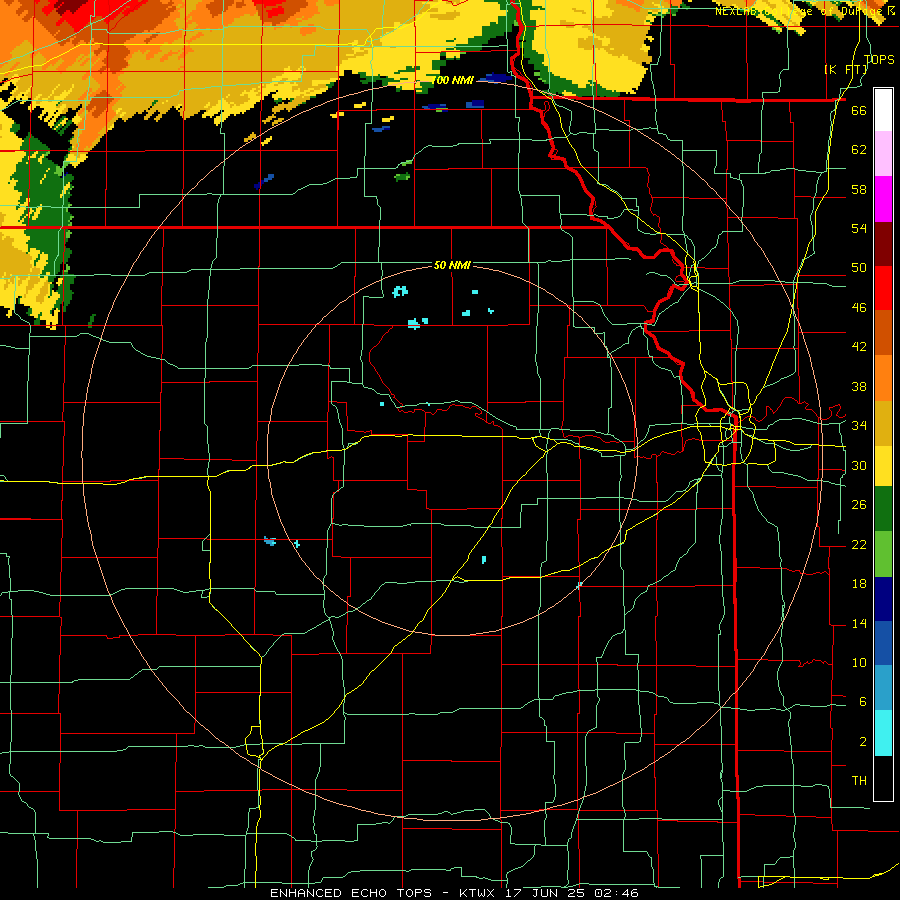
Task: Click the "62" legend value
Action: click(x=859, y=150)
